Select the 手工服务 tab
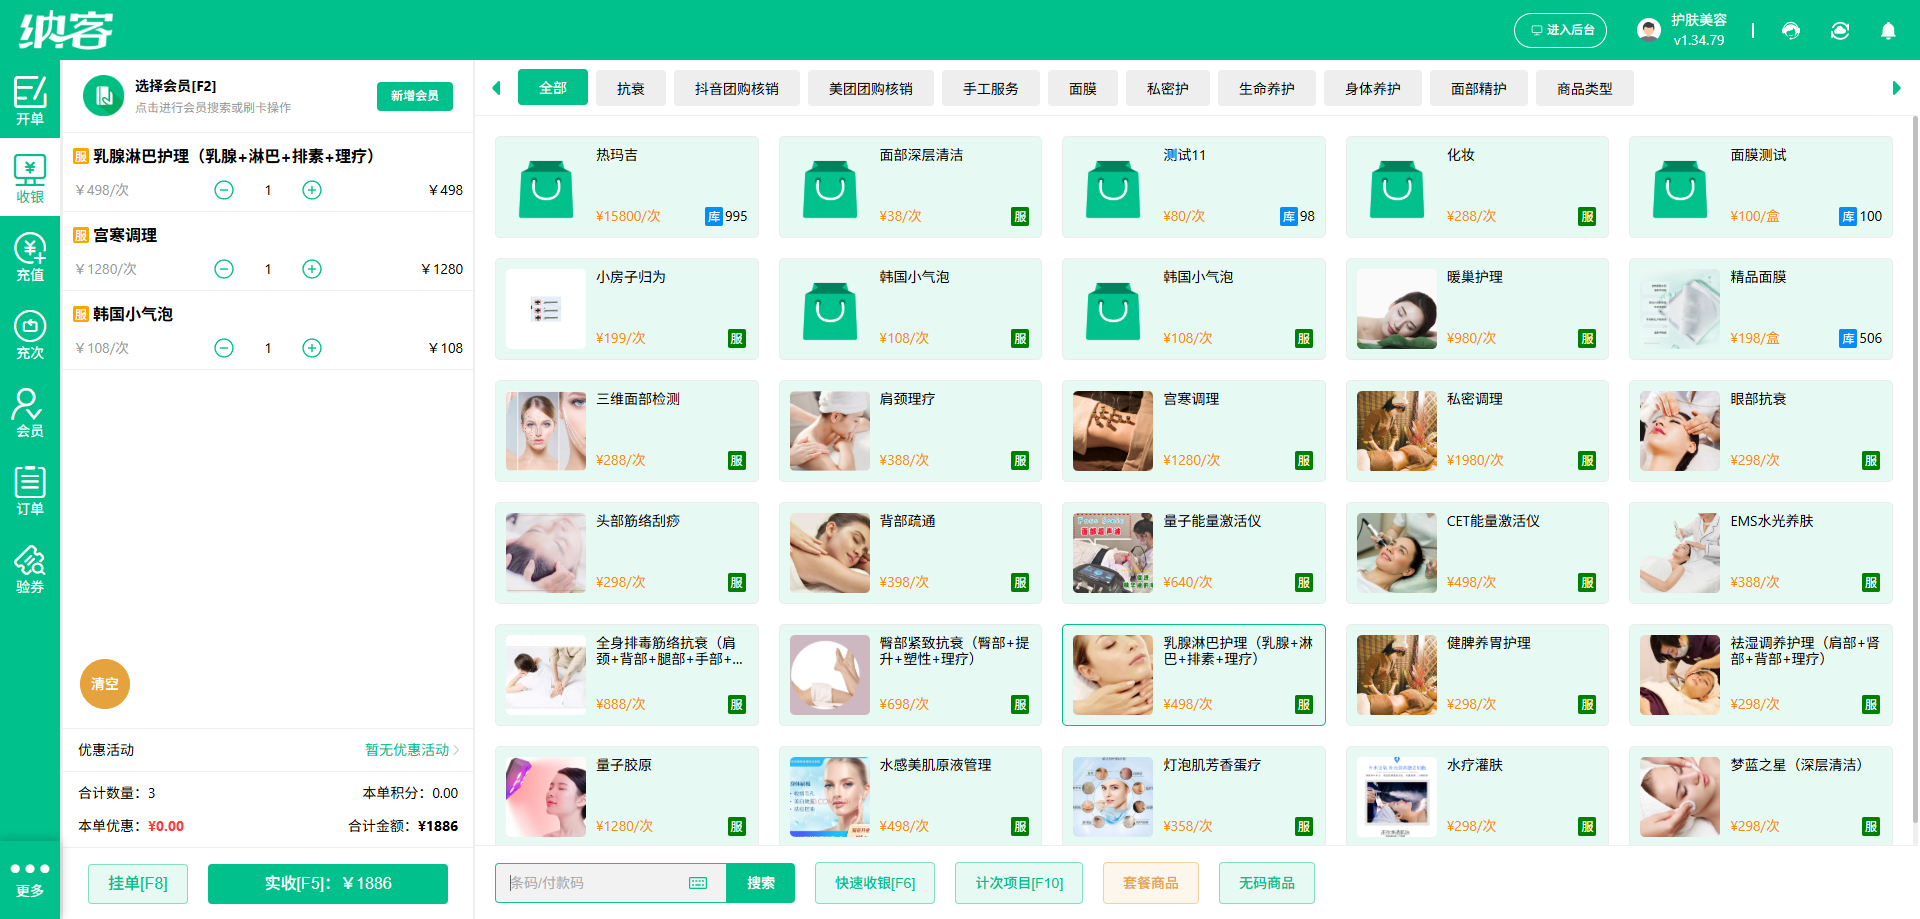This screenshot has width=1920, height=919. coord(991,89)
